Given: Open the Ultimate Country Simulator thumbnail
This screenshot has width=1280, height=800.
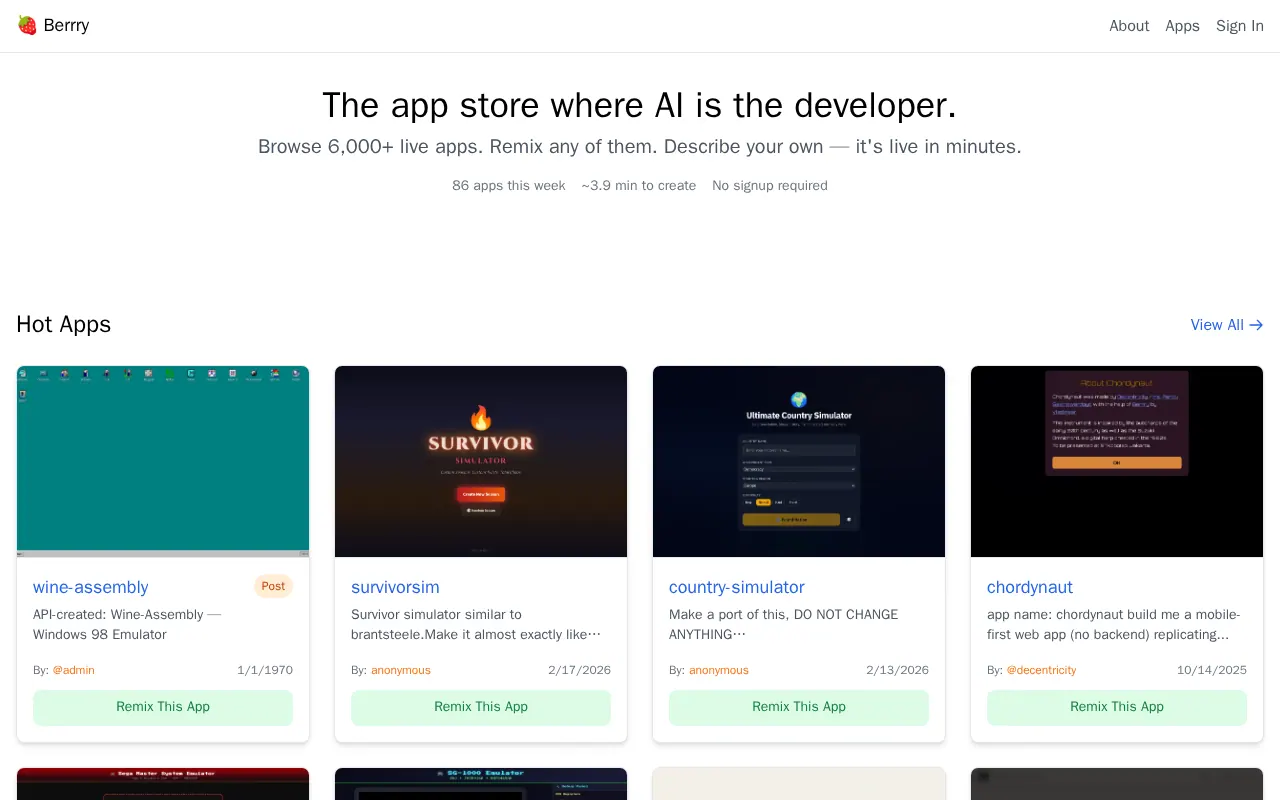Looking at the screenshot, I should [x=799, y=461].
